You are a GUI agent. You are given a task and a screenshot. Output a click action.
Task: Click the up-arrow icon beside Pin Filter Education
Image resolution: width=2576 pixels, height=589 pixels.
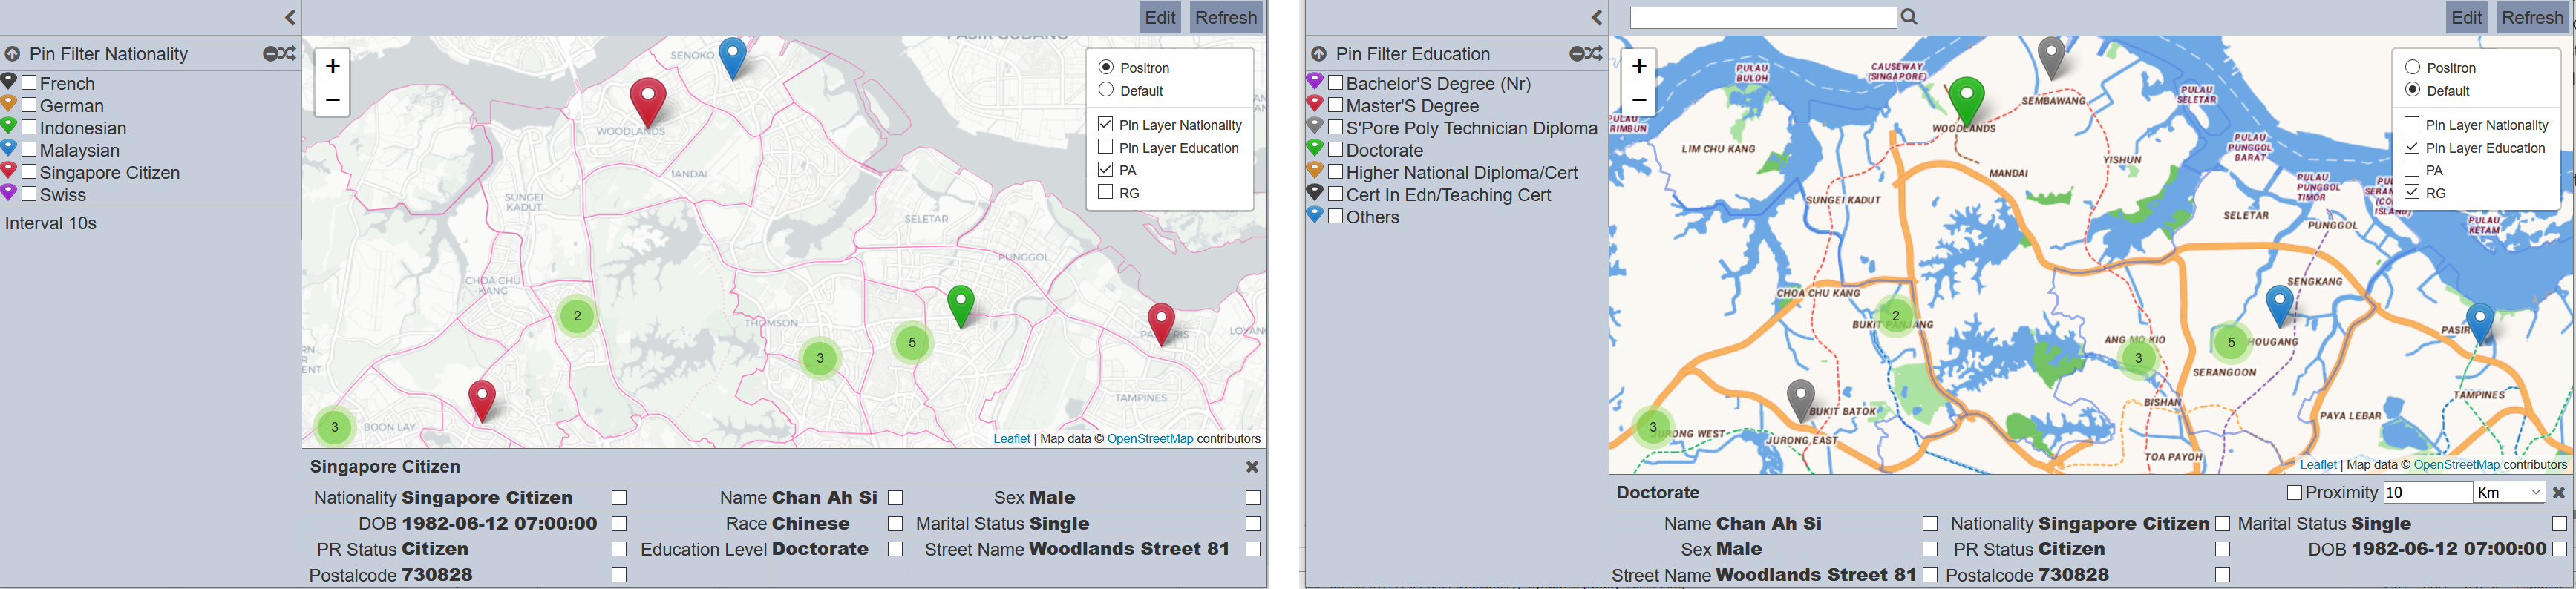(x=1318, y=54)
